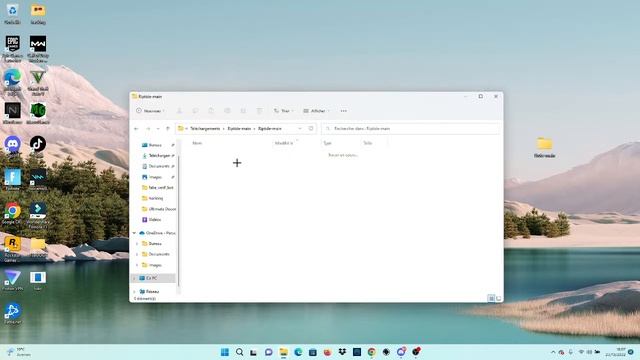Click the Share icon in Explorer toolbar

click(x=243, y=111)
